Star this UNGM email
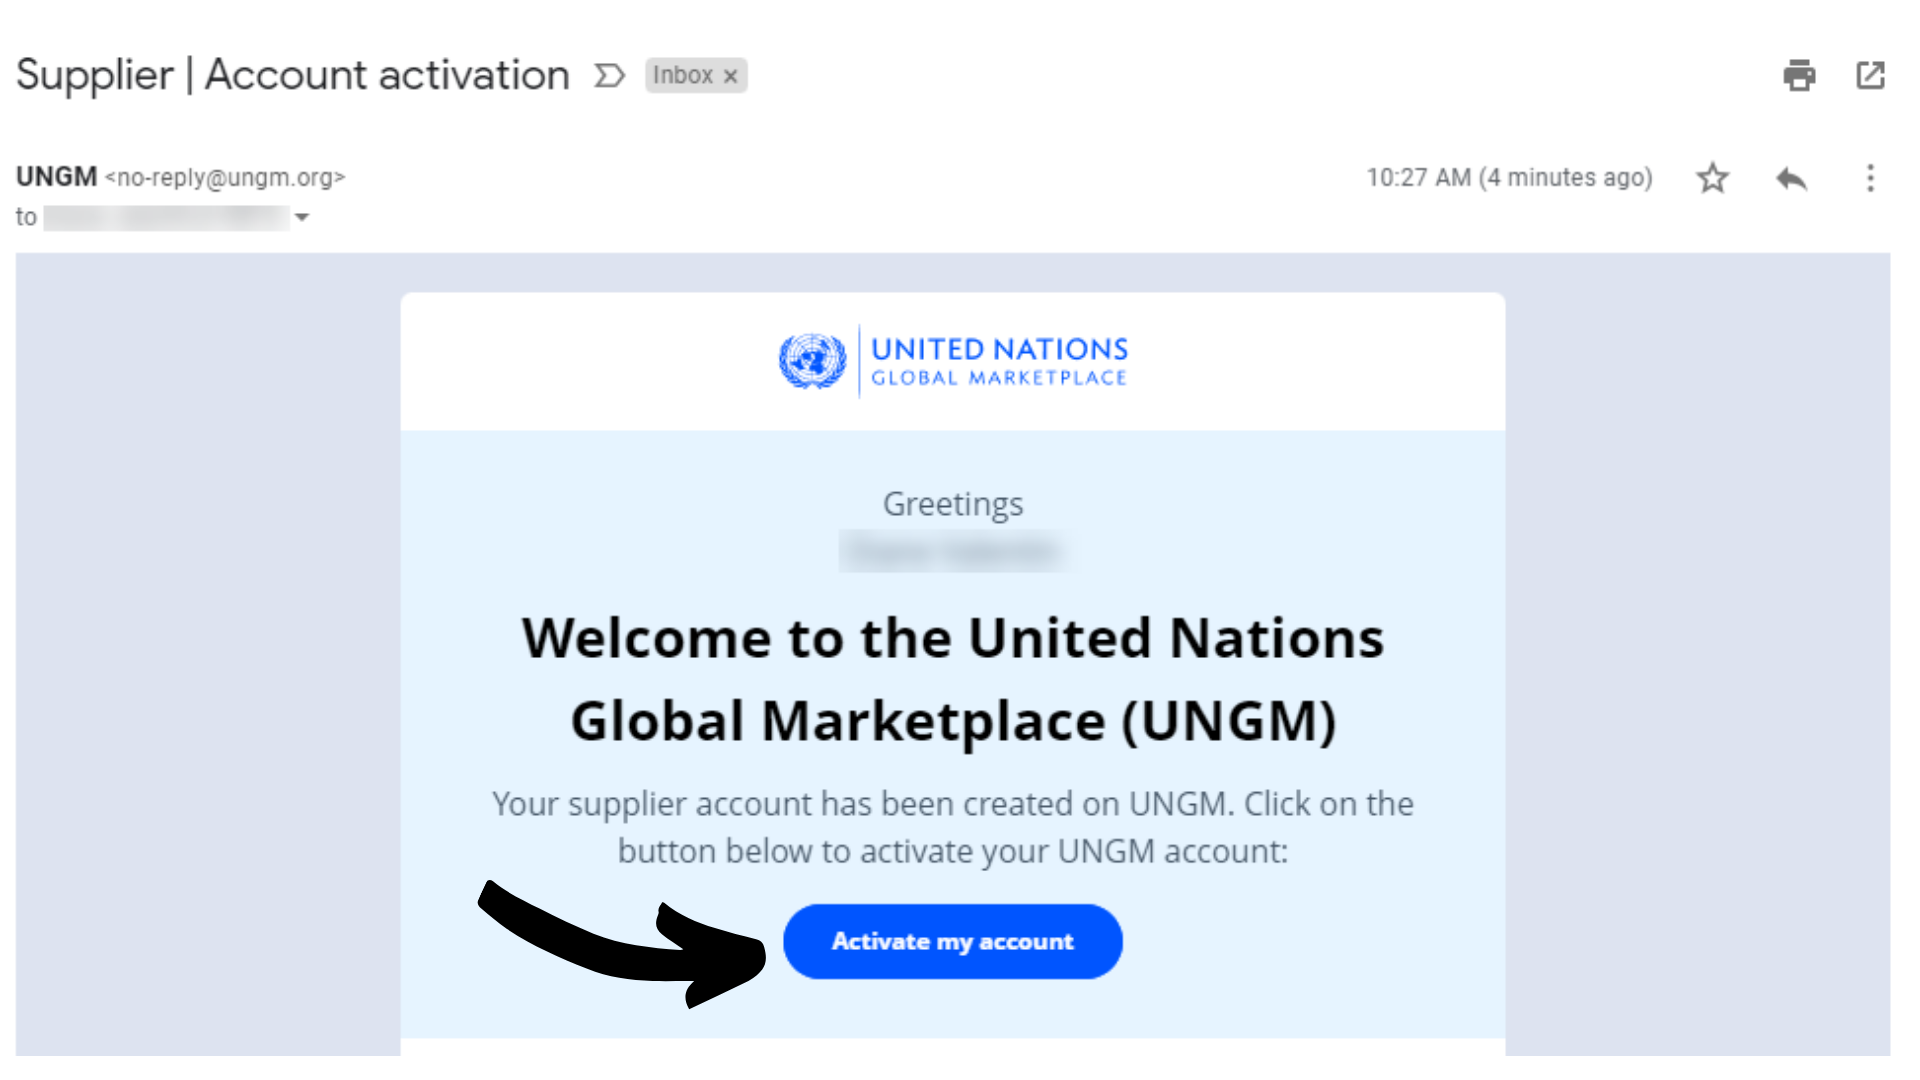The width and height of the screenshot is (1920, 1080). click(x=1712, y=178)
